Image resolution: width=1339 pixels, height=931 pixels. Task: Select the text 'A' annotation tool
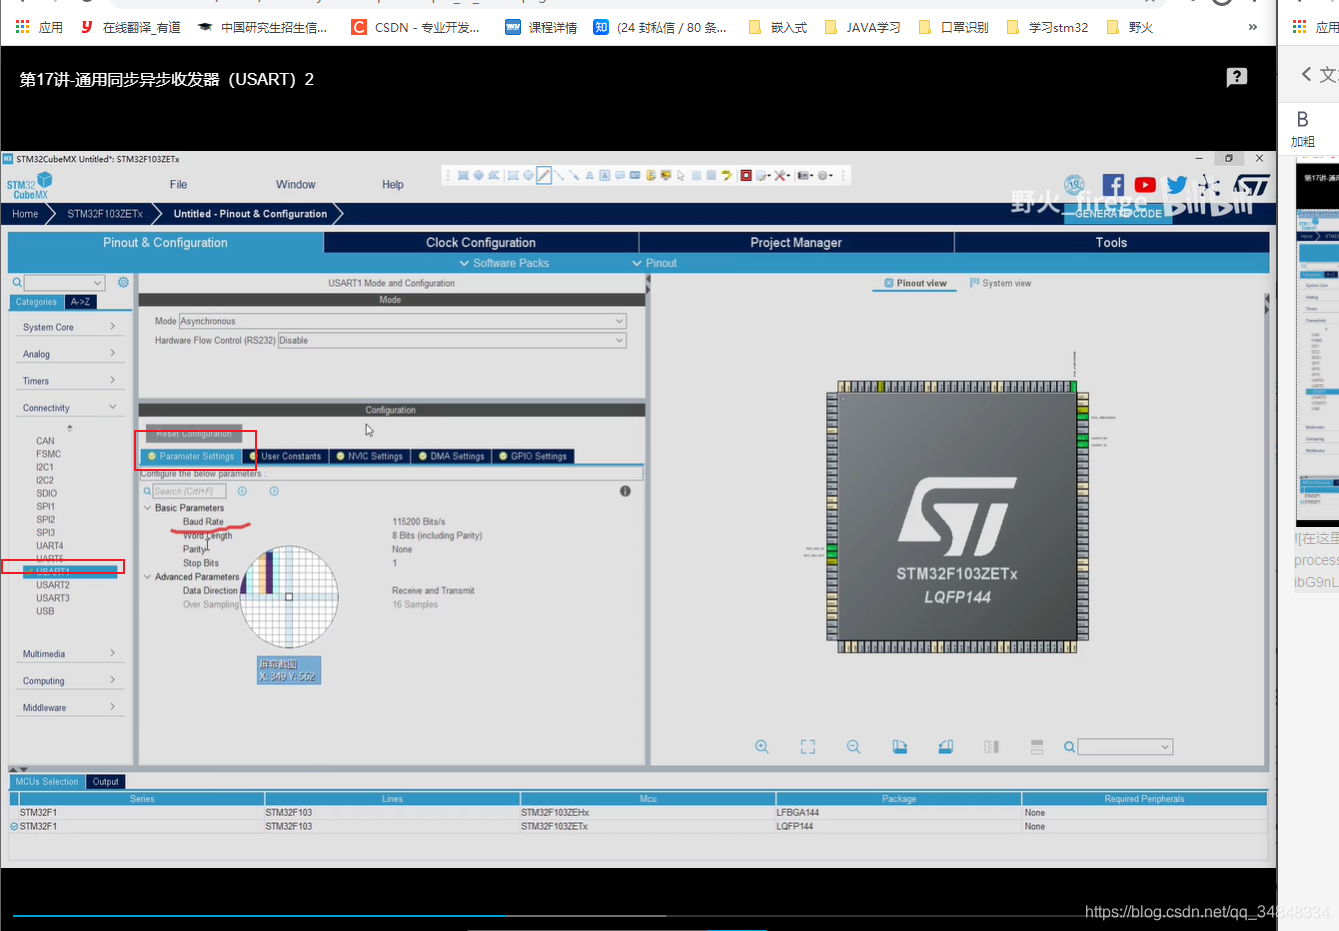(x=590, y=175)
